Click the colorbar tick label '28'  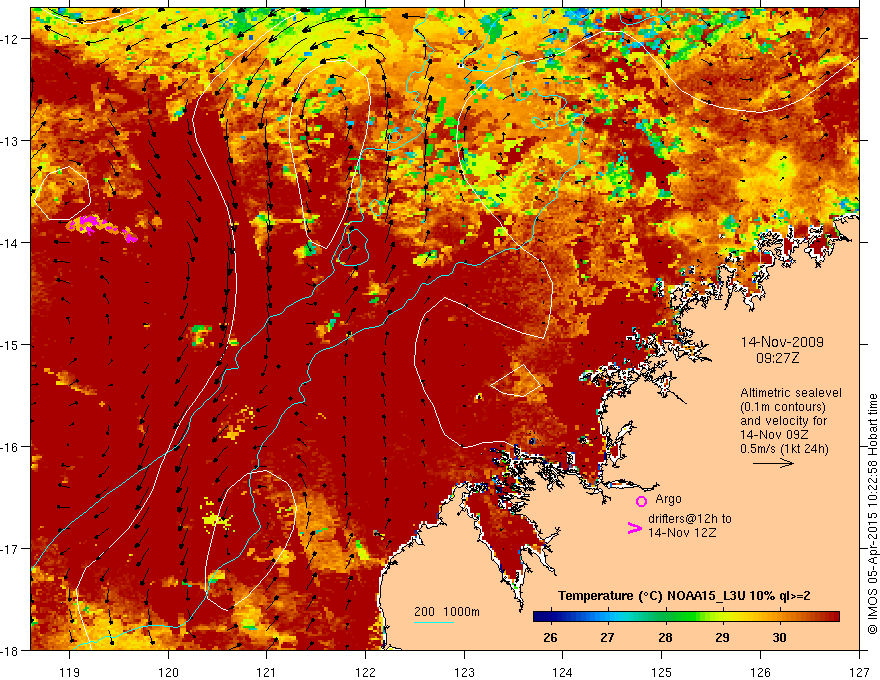[x=665, y=638]
